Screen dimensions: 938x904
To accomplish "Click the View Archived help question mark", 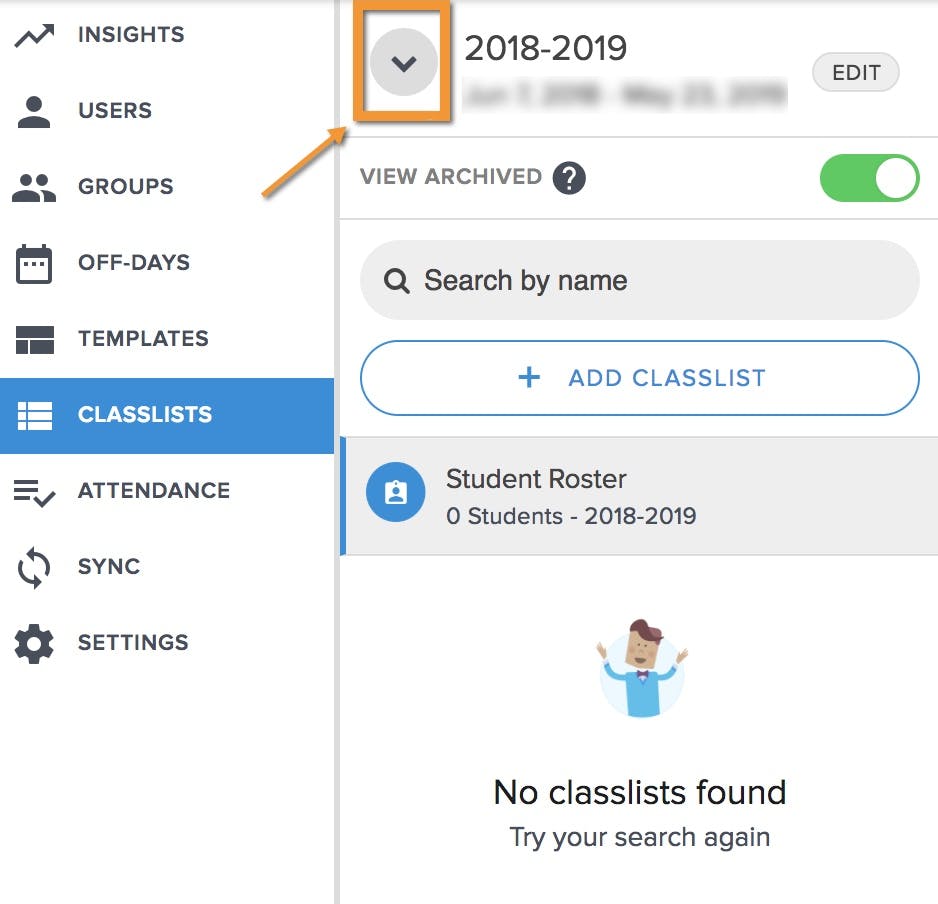I will click(x=569, y=178).
